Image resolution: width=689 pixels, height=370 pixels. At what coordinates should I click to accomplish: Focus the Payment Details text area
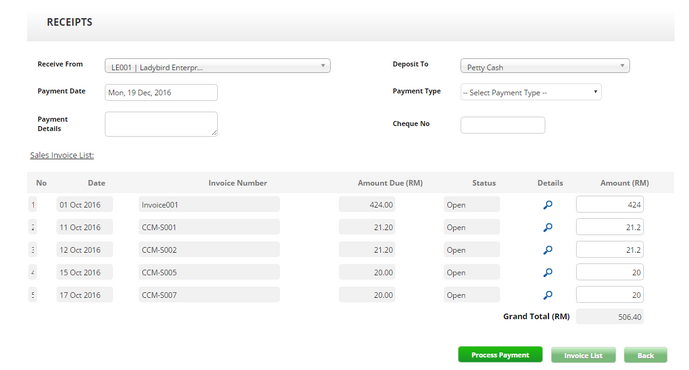tap(161, 124)
